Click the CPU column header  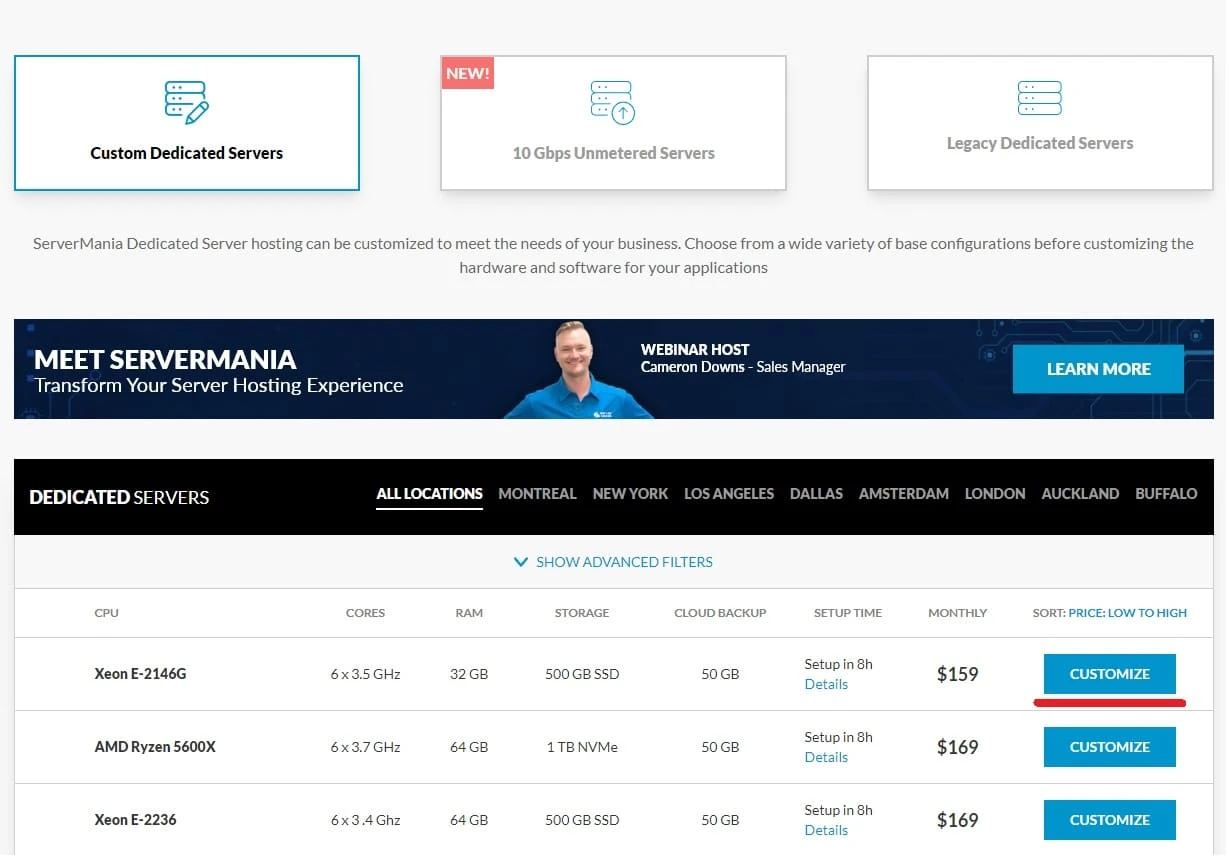106,613
